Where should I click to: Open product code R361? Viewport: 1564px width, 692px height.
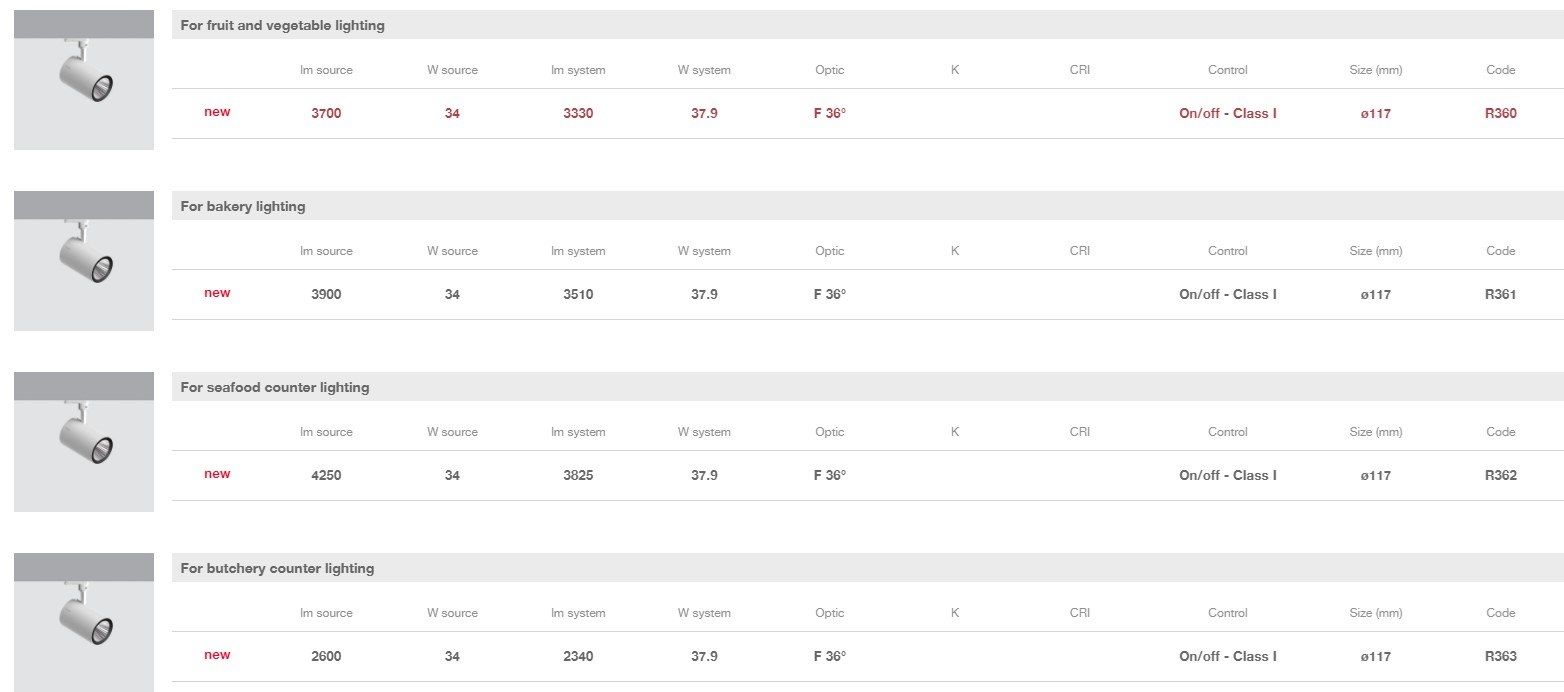(x=1500, y=294)
